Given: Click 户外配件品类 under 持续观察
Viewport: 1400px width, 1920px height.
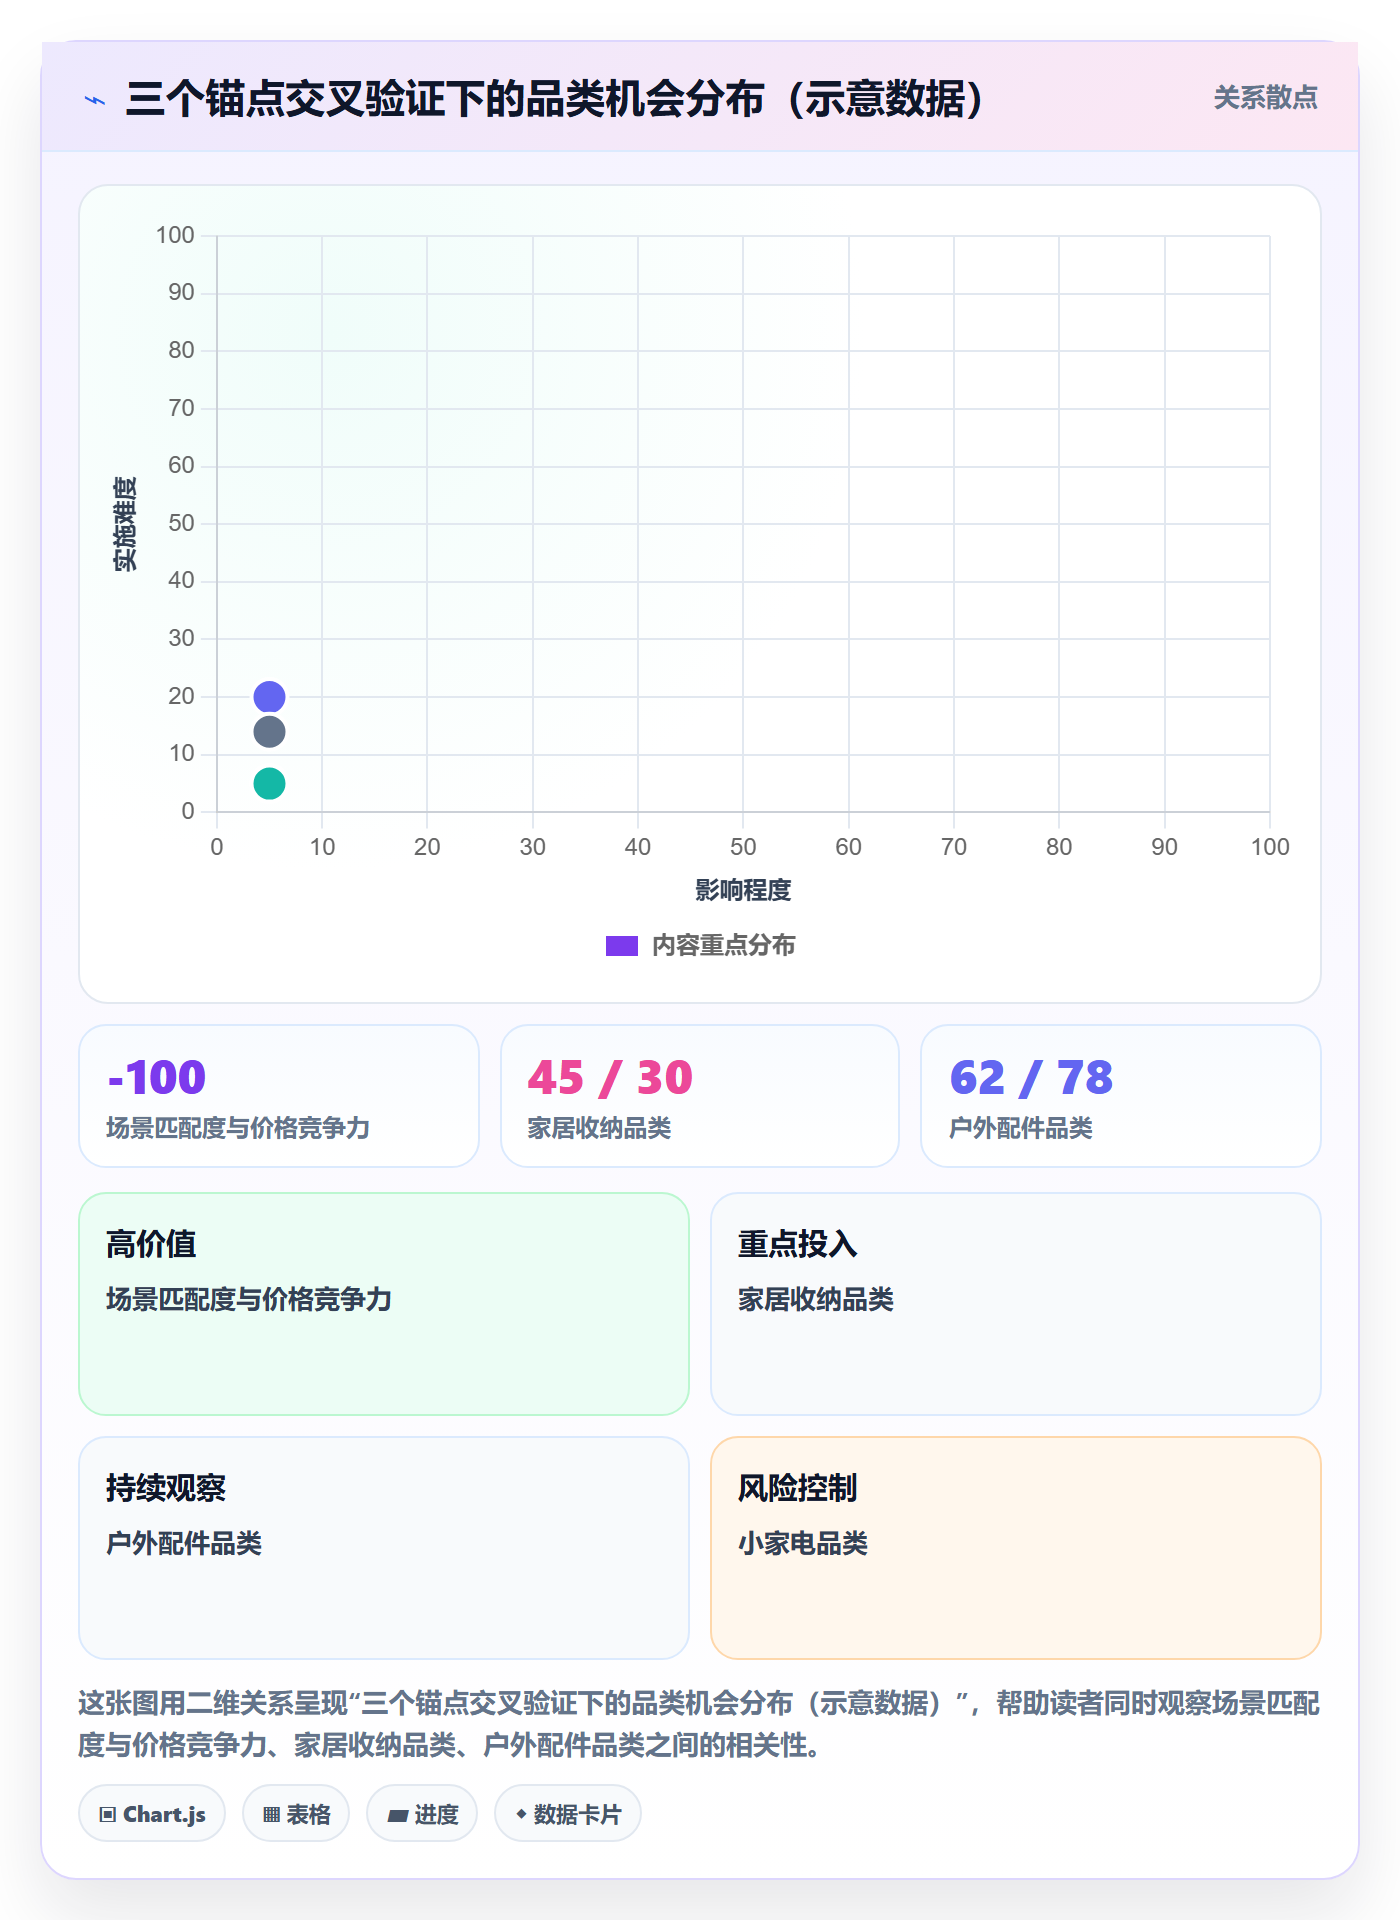Looking at the screenshot, I should click(184, 1543).
